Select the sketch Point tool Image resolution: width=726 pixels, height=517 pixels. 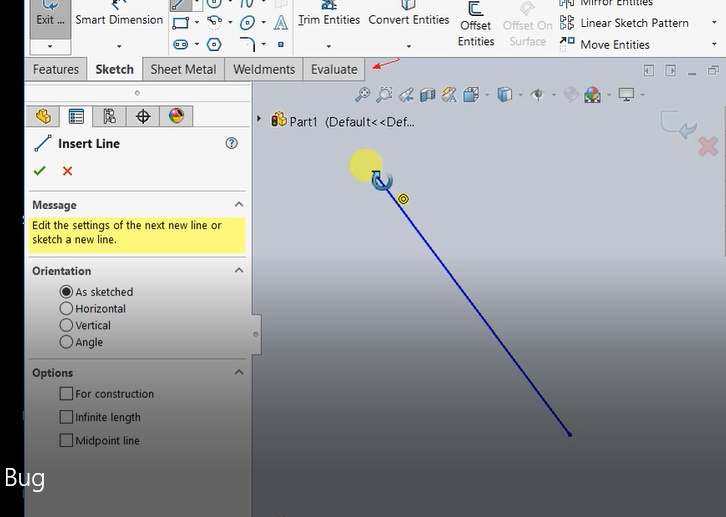click(281, 44)
